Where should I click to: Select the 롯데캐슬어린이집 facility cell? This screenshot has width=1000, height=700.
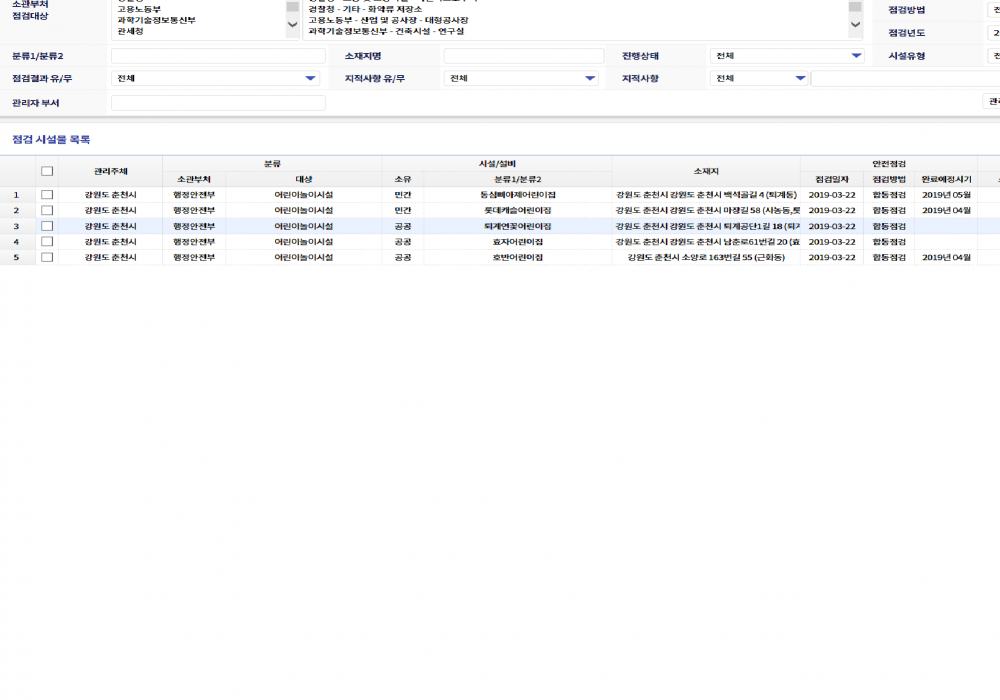[x=517, y=210]
